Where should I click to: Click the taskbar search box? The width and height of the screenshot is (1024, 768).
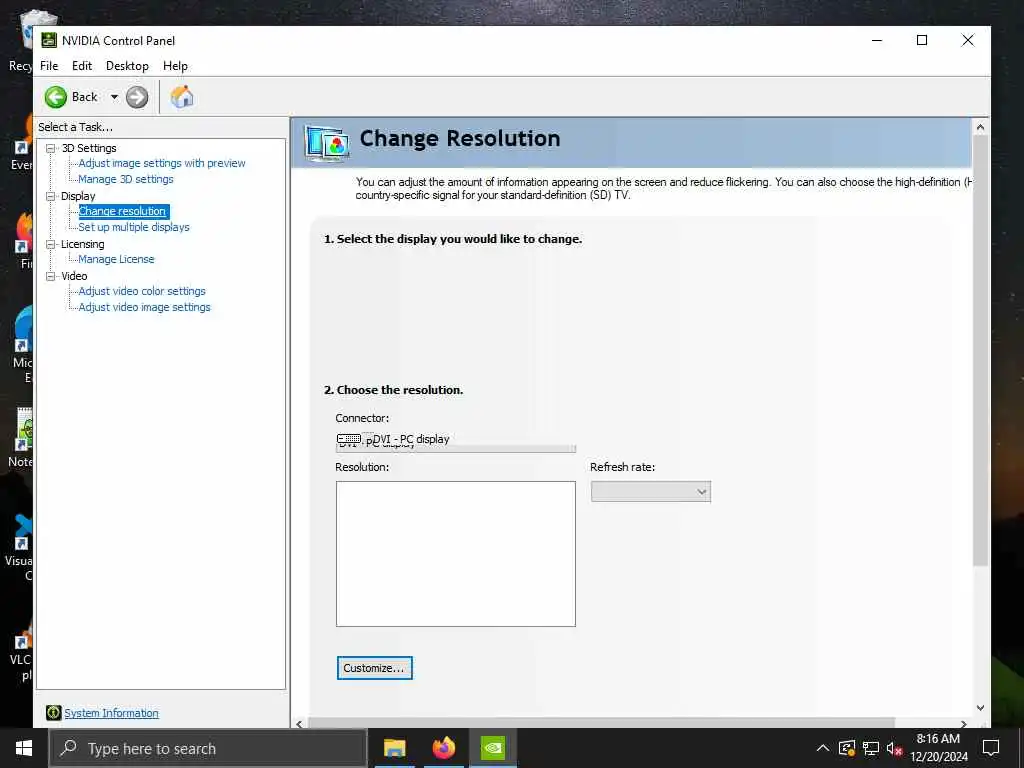pyautogui.click(x=208, y=748)
